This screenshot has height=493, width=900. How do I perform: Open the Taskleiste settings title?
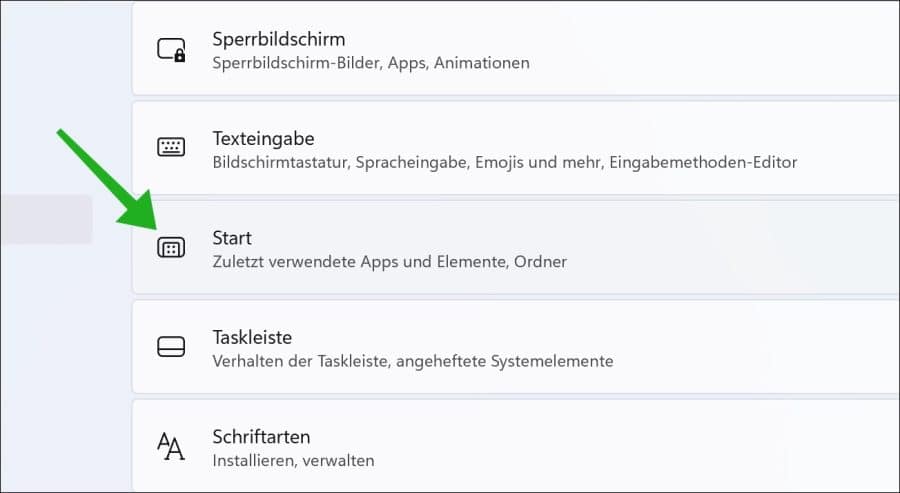point(252,337)
